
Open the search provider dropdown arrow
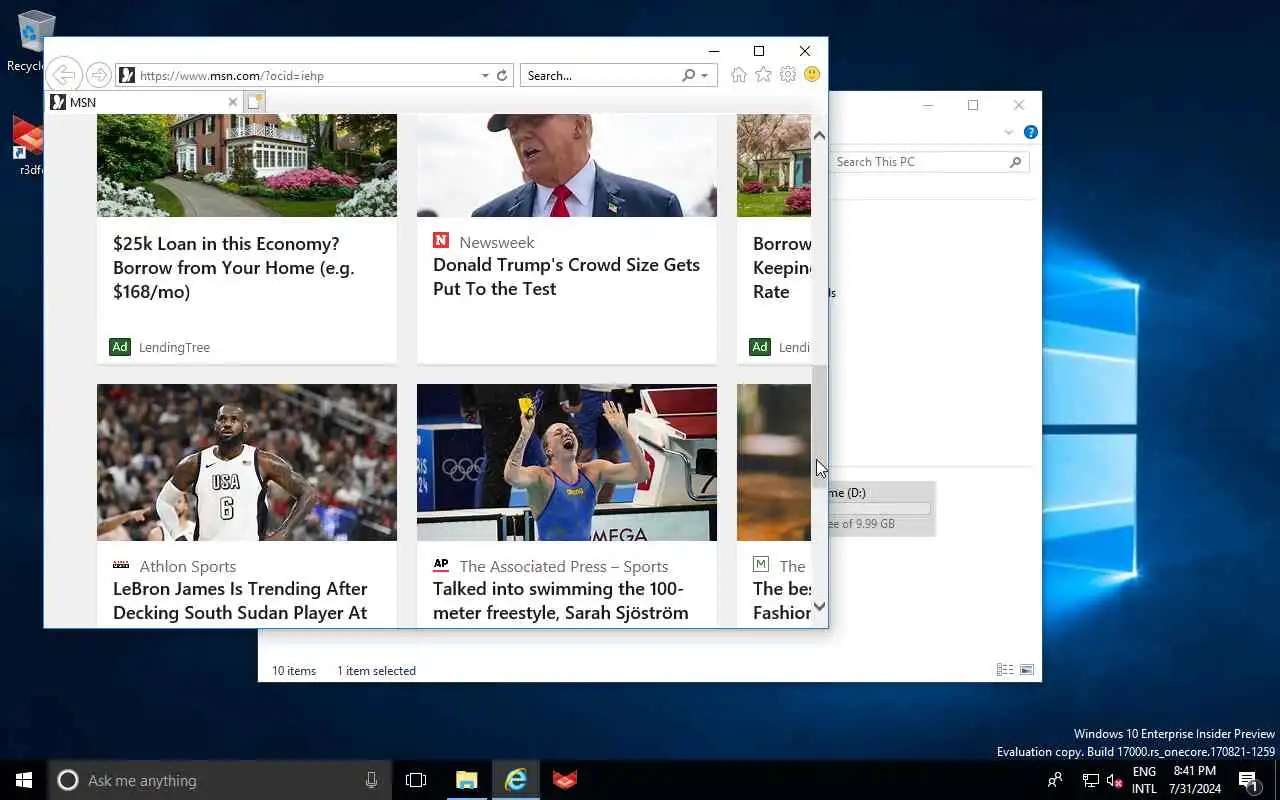tap(705, 76)
